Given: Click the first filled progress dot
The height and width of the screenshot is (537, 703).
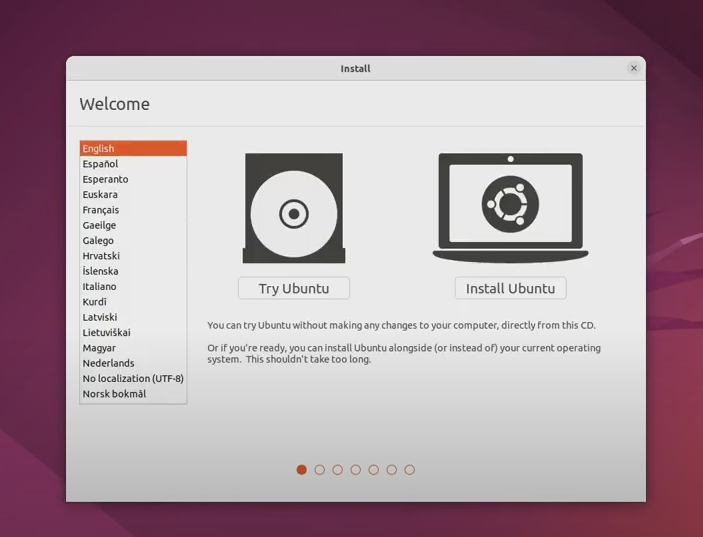Looking at the screenshot, I should pos(302,470).
